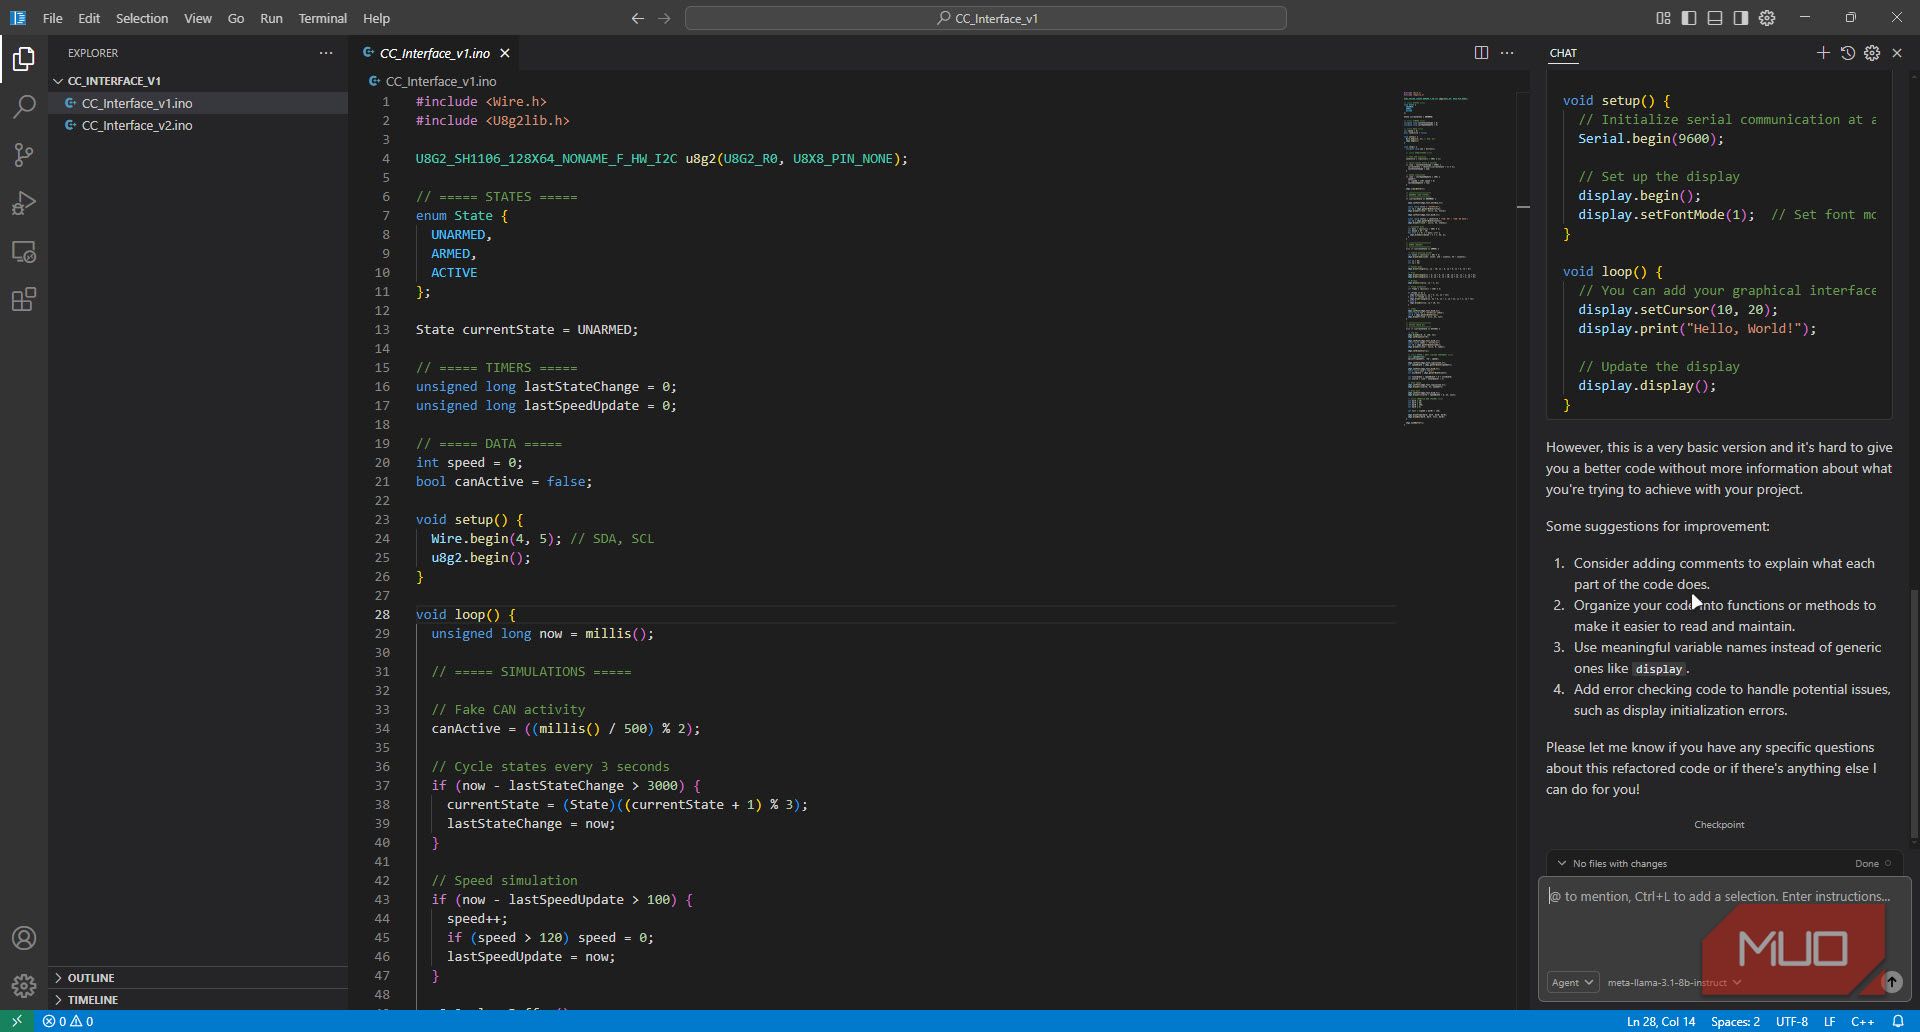The width and height of the screenshot is (1920, 1032).
Task: Open the Search view
Action: [x=24, y=107]
